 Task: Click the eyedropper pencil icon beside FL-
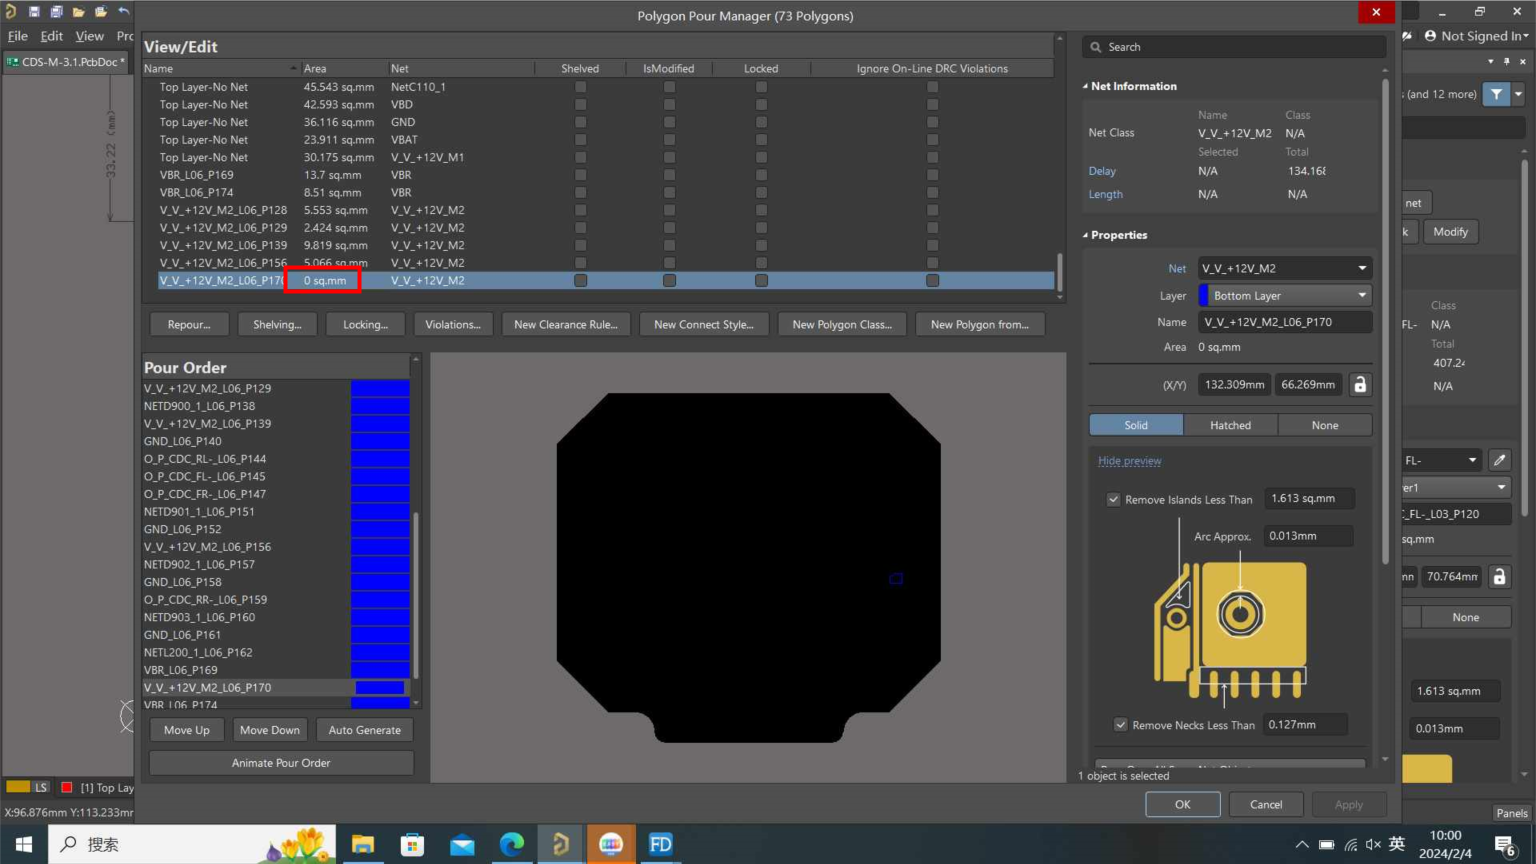(x=1499, y=460)
